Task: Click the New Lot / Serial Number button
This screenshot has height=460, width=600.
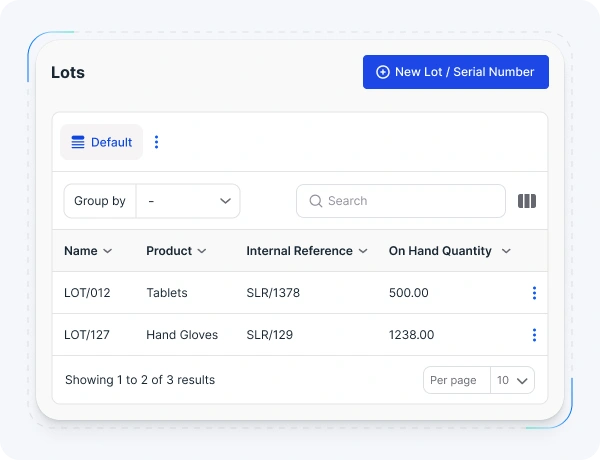Action: (456, 72)
